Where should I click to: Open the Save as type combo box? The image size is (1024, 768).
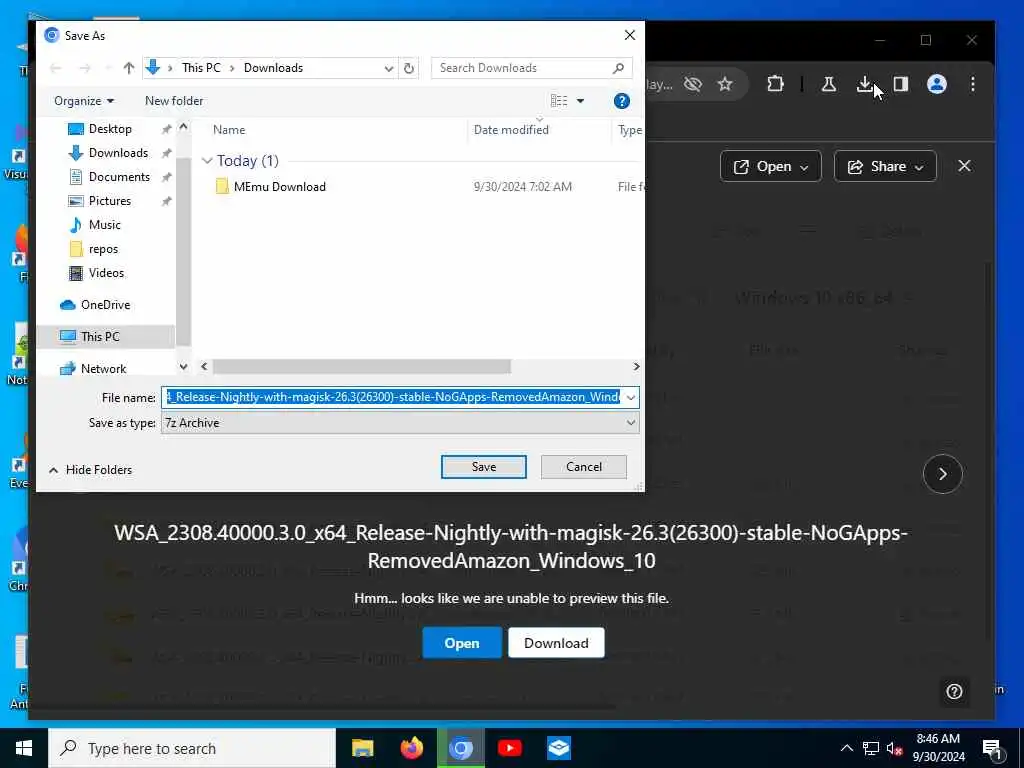400,423
